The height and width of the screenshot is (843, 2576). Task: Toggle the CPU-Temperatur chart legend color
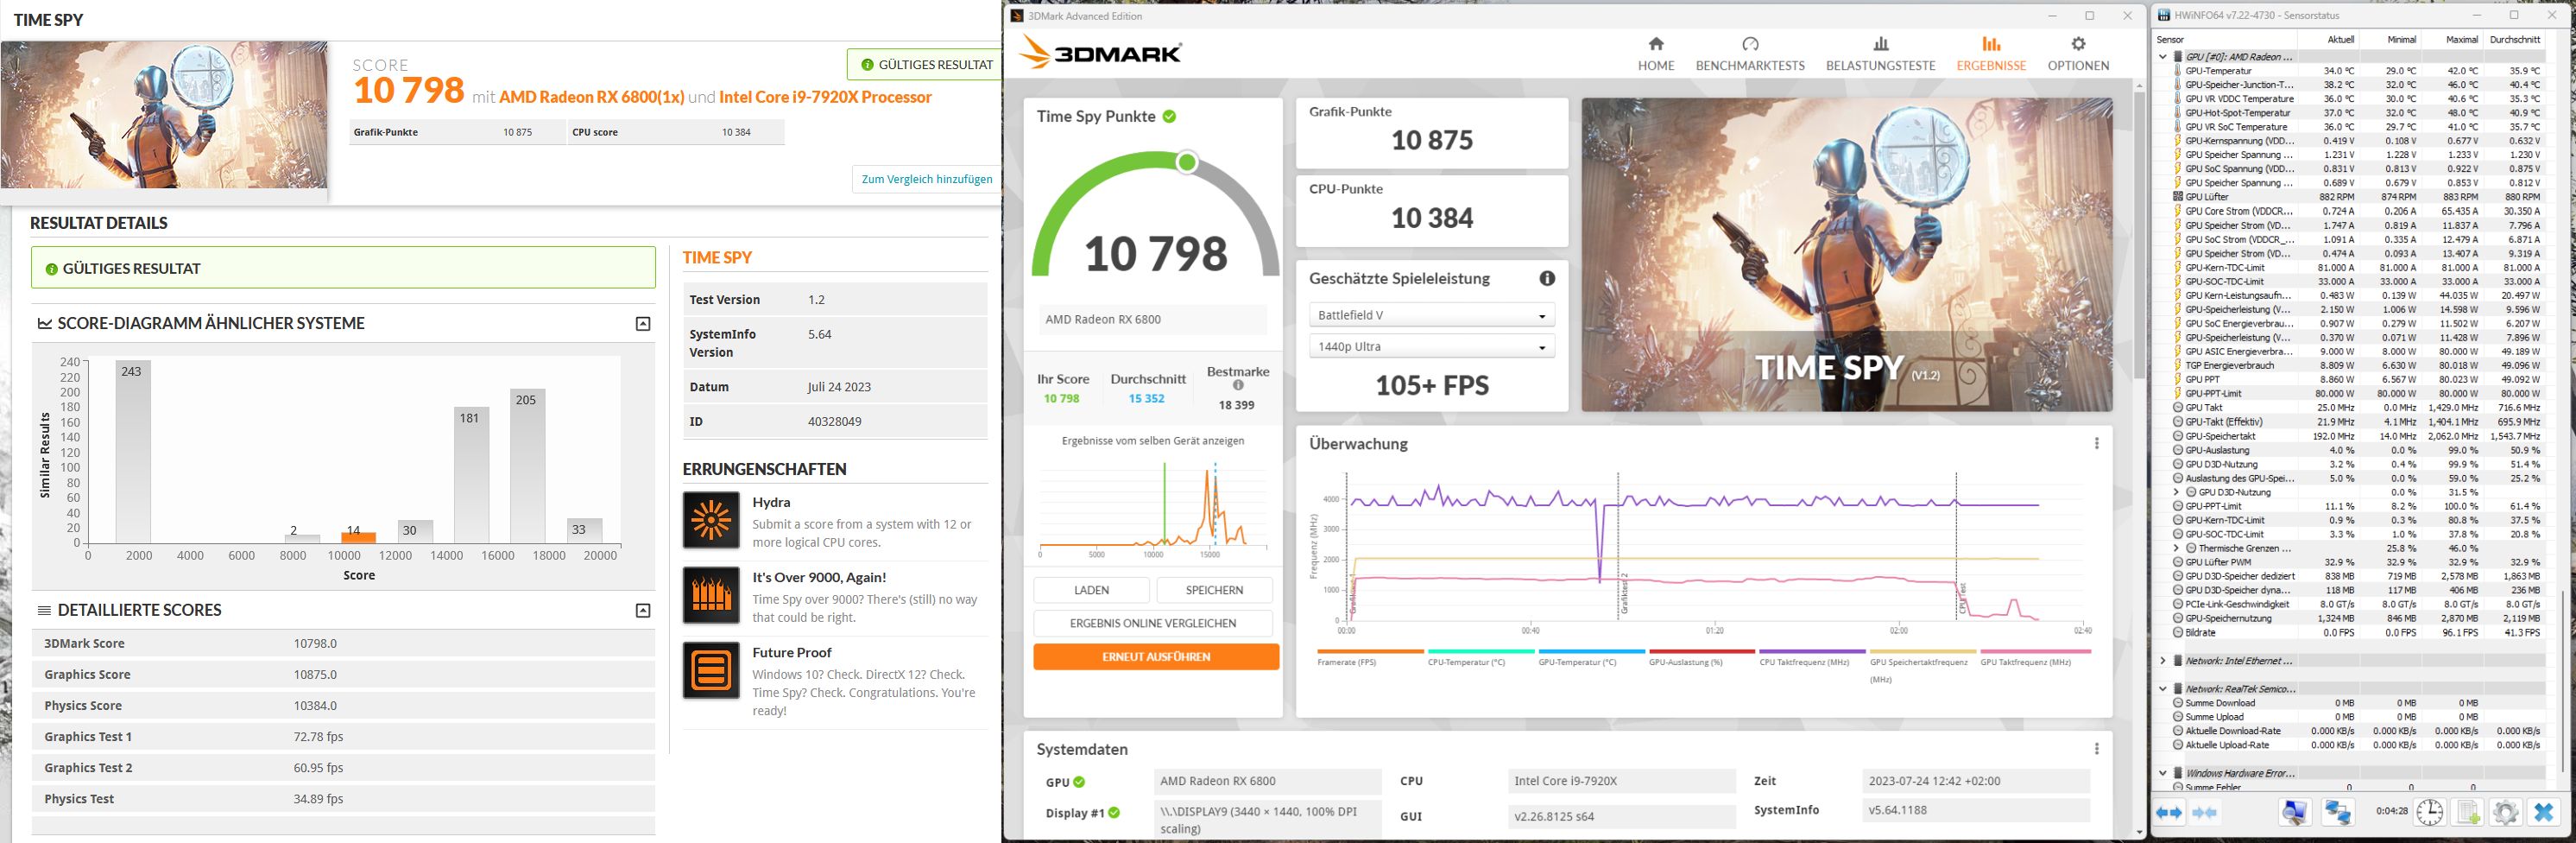point(1481,651)
